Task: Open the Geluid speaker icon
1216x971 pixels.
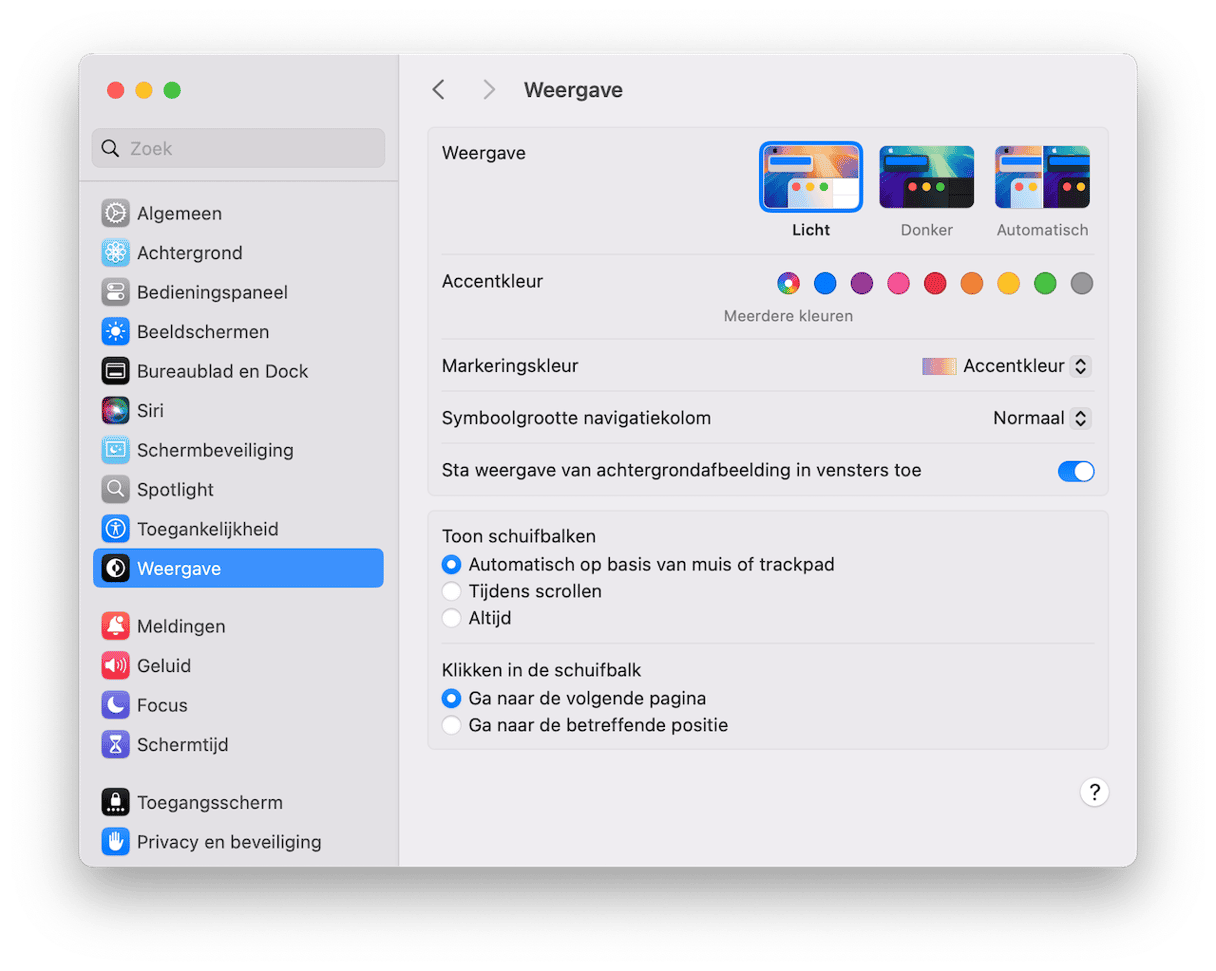Action: pyautogui.click(x=116, y=666)
